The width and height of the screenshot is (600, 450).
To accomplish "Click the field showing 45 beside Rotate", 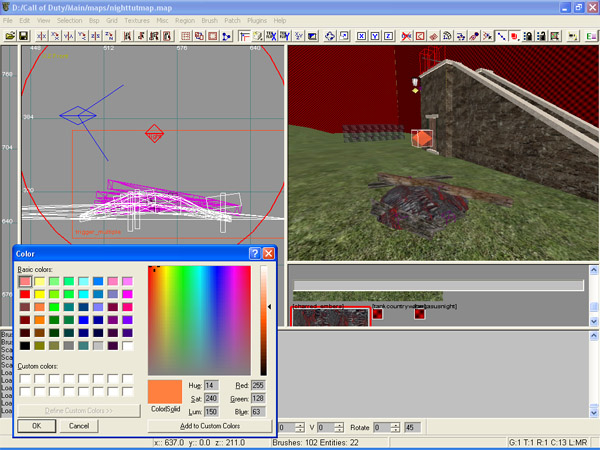I will (x=413, y=427).
